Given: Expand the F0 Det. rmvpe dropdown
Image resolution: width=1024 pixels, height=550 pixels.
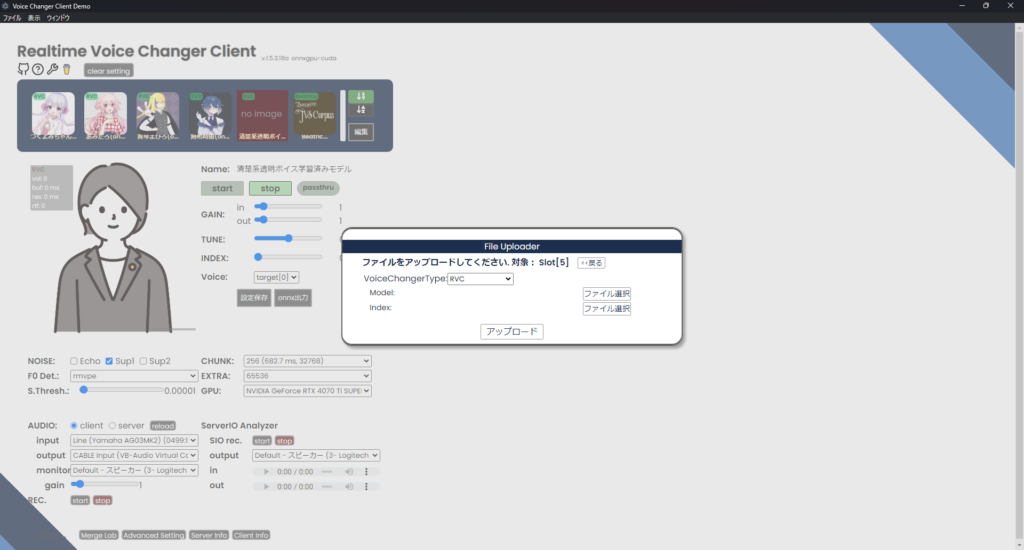Looking at the screenshot, I should pos(134,376).
